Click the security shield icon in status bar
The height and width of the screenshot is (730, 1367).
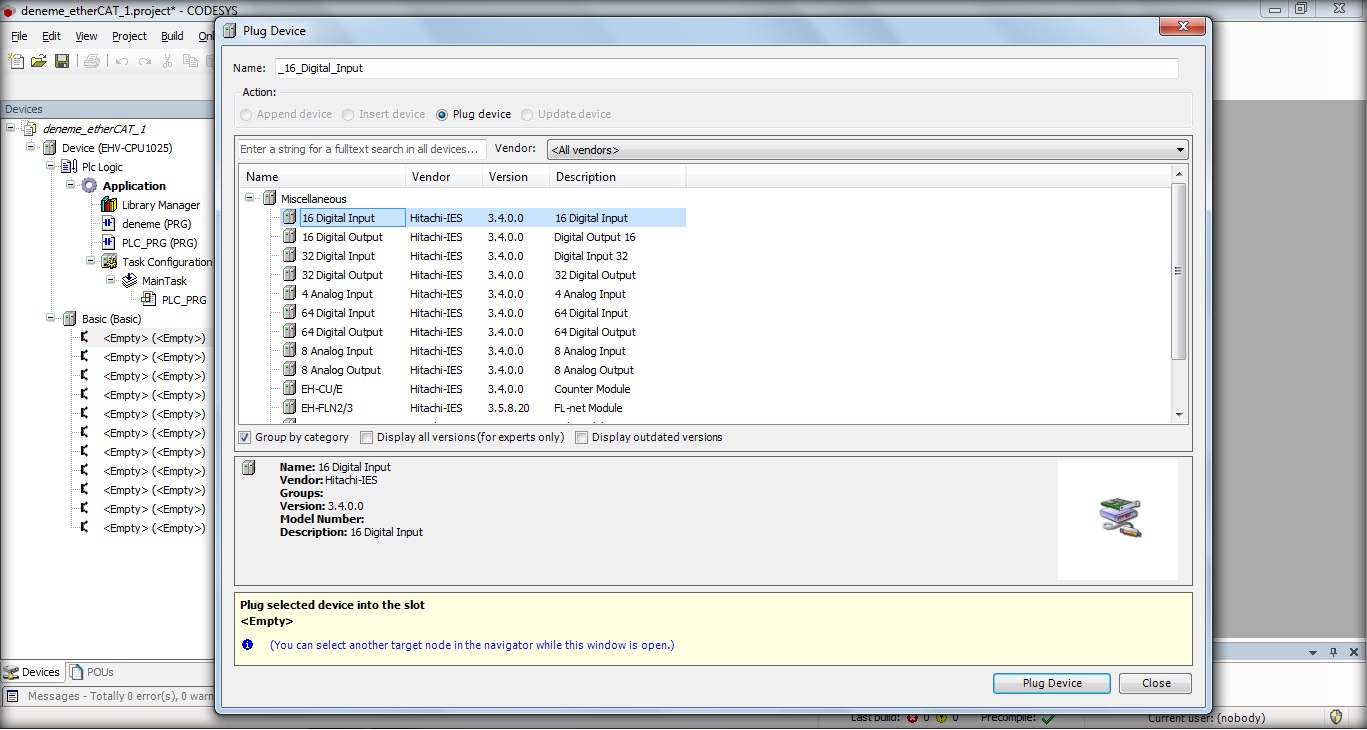click(x=1337, y=717)
